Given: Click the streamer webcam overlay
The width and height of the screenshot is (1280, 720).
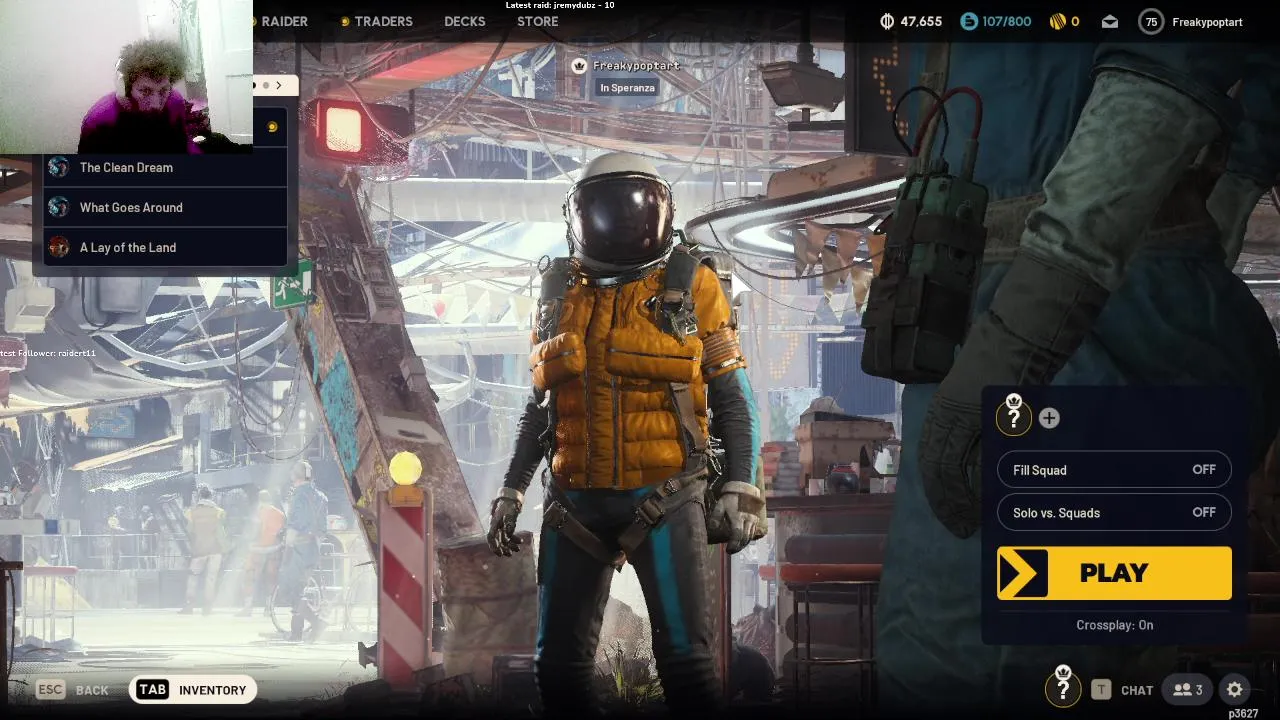Looking at the screenshot, I should tap(126, 76).
